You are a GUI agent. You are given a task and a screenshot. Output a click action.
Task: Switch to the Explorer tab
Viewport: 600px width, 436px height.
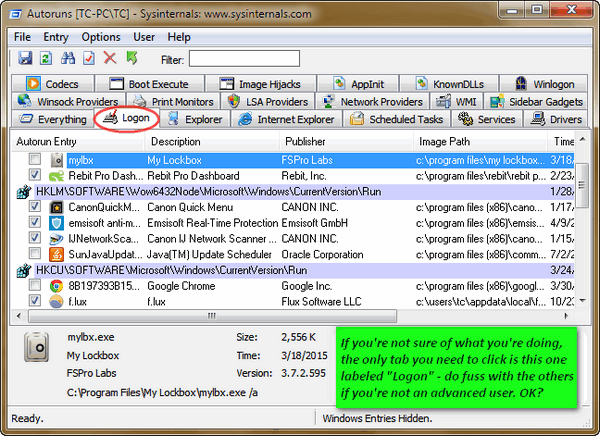point(195,119)
